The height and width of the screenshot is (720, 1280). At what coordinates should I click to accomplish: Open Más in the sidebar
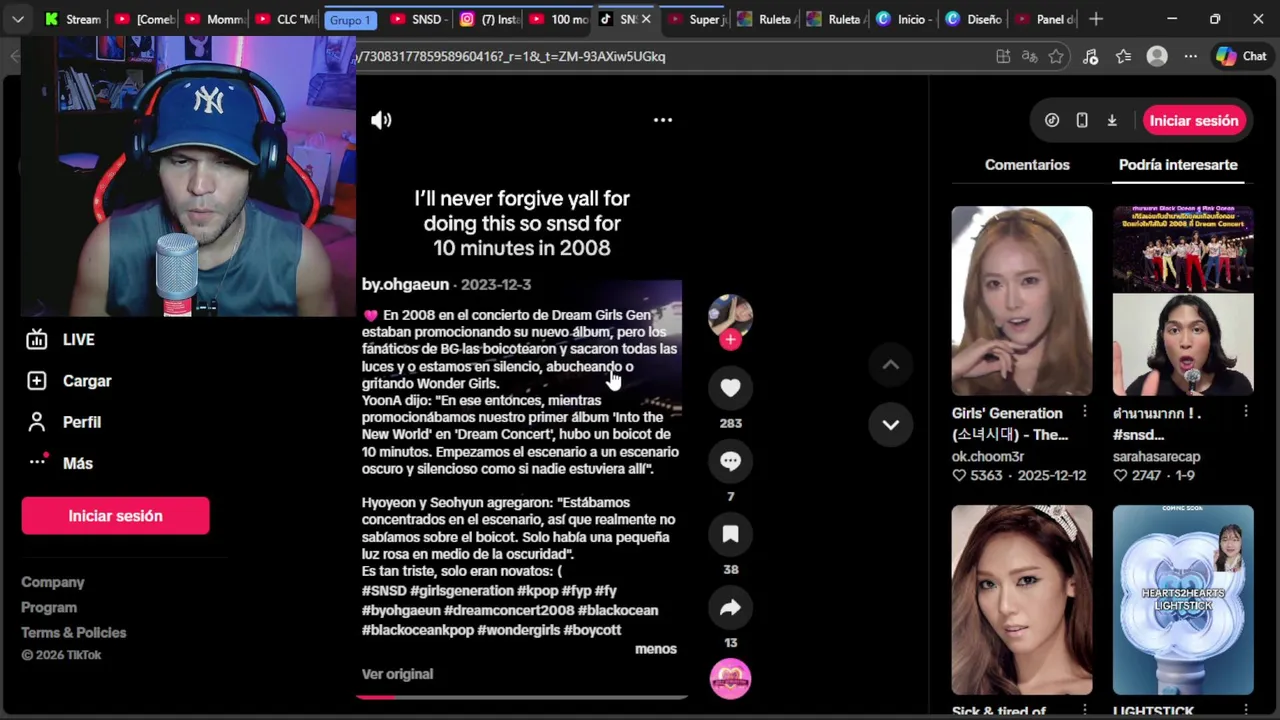tap(77, 463)
